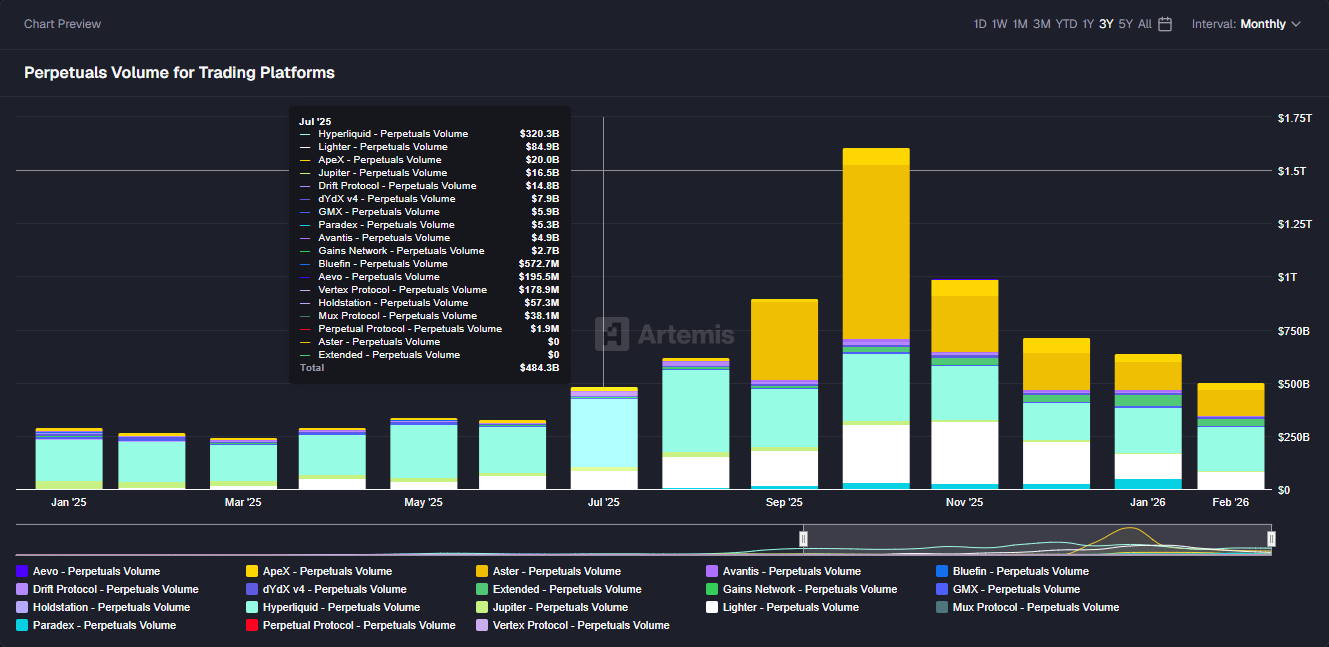Grab the left range slider handle
1329x647 pixels.
(803, 539)
